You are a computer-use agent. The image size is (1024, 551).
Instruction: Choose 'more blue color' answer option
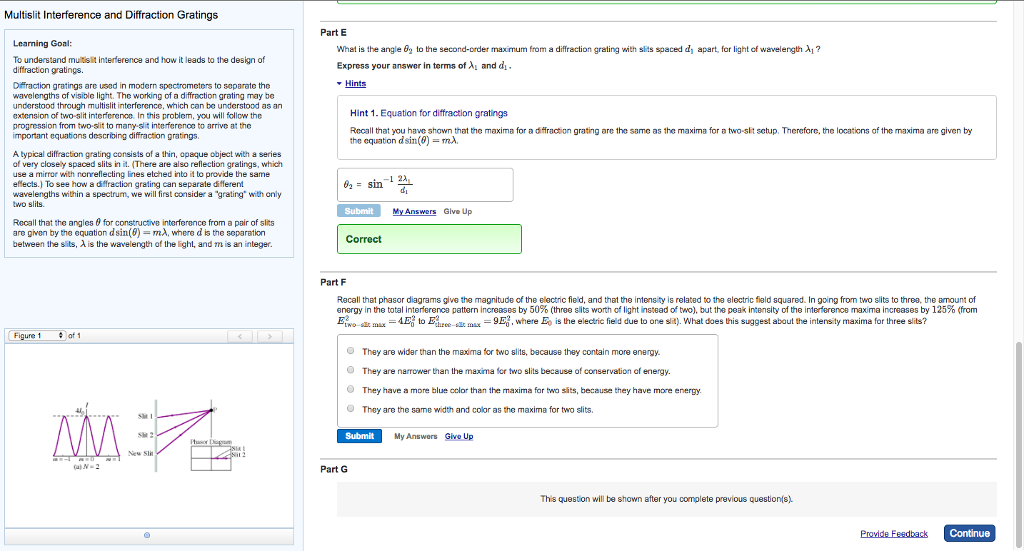point(350,390)
